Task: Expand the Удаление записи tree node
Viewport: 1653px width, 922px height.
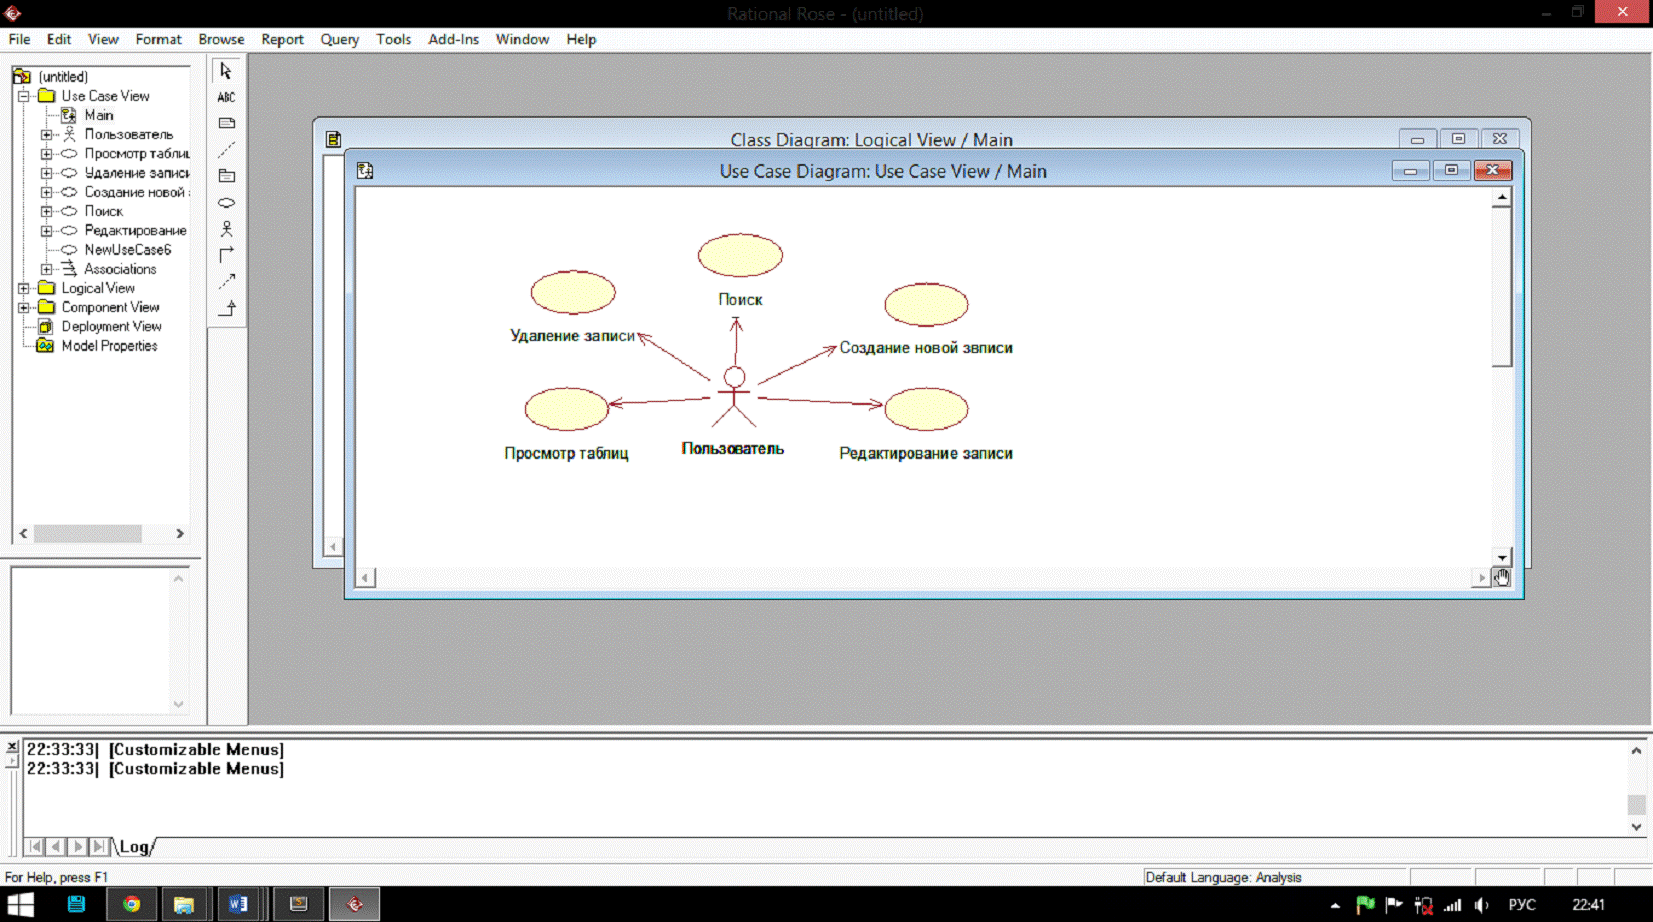Action: [x=46, y=173]
